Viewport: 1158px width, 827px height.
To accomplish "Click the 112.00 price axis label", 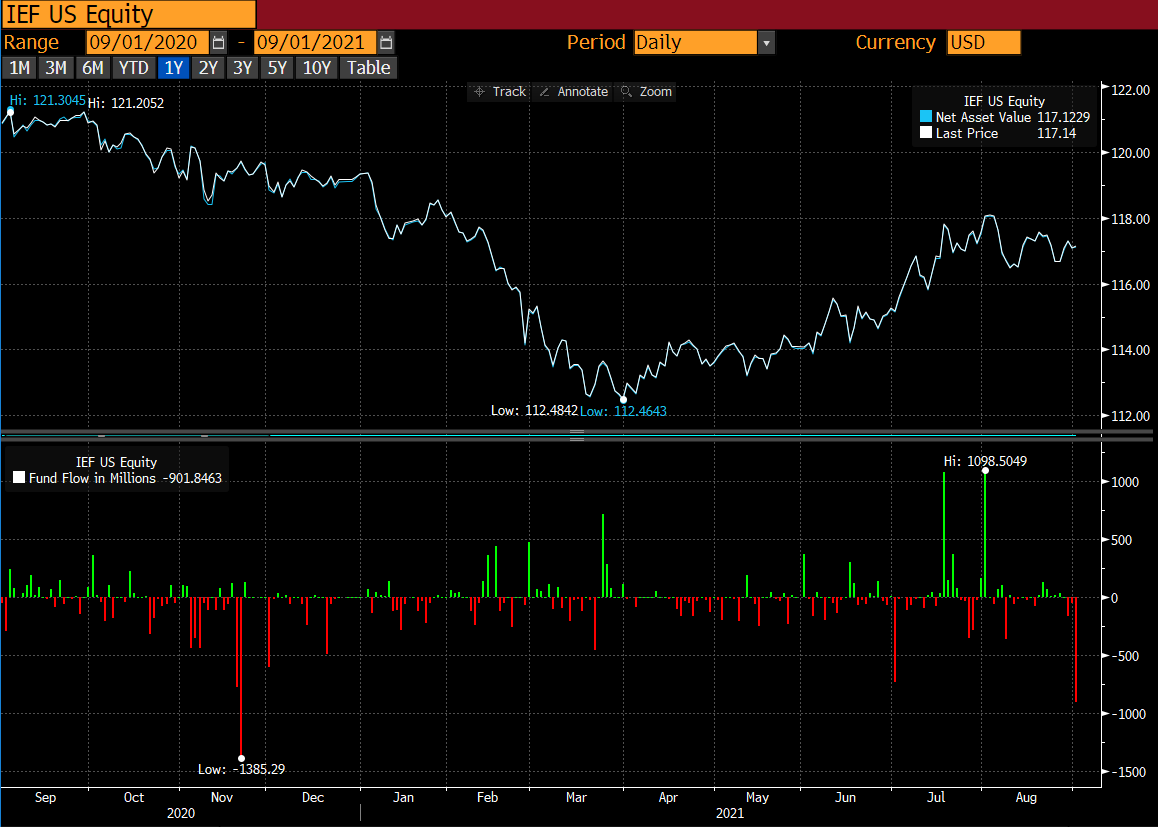I will 1131,416.
